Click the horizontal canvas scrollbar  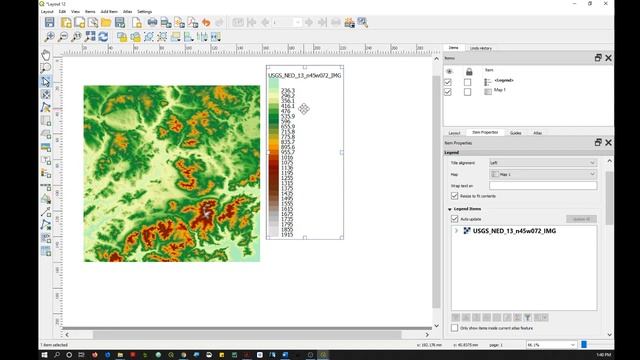click(x=247, y=335)
